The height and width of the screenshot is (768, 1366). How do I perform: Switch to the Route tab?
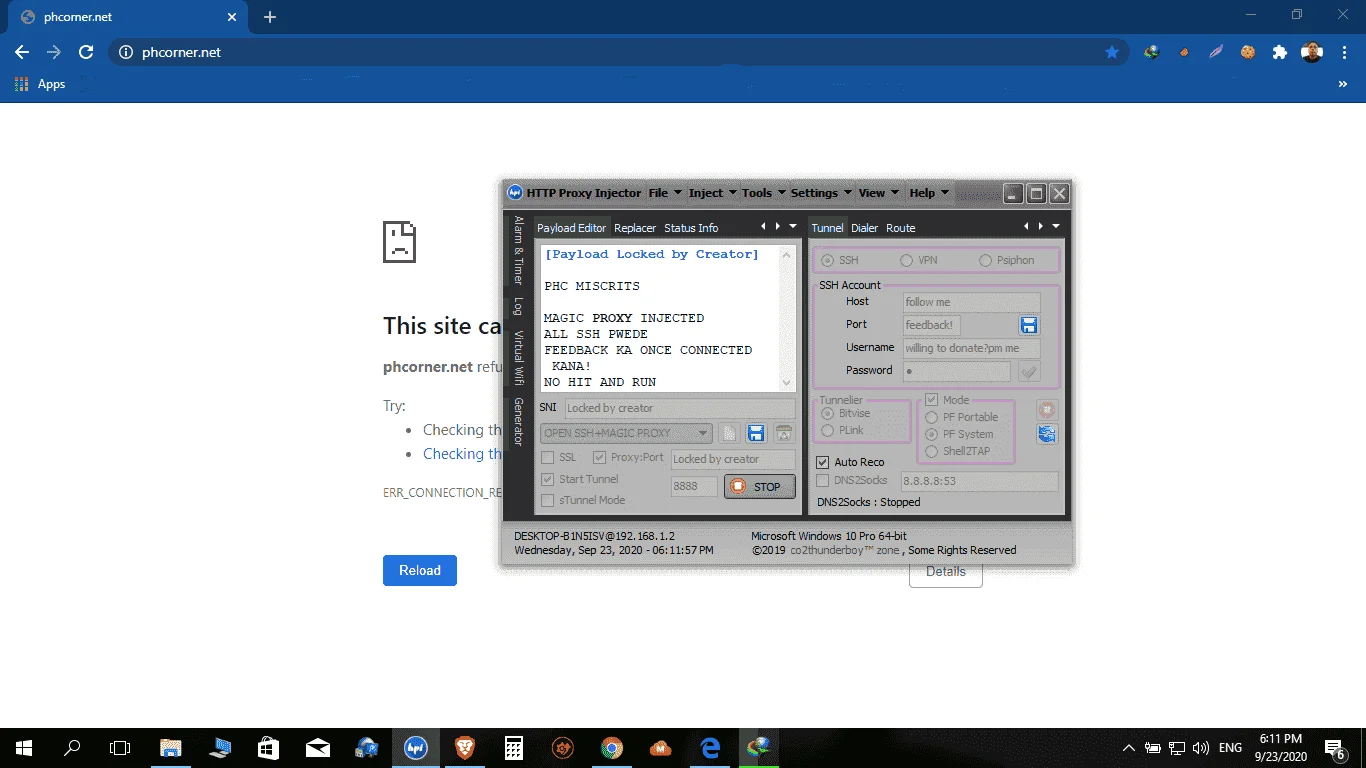900,228
